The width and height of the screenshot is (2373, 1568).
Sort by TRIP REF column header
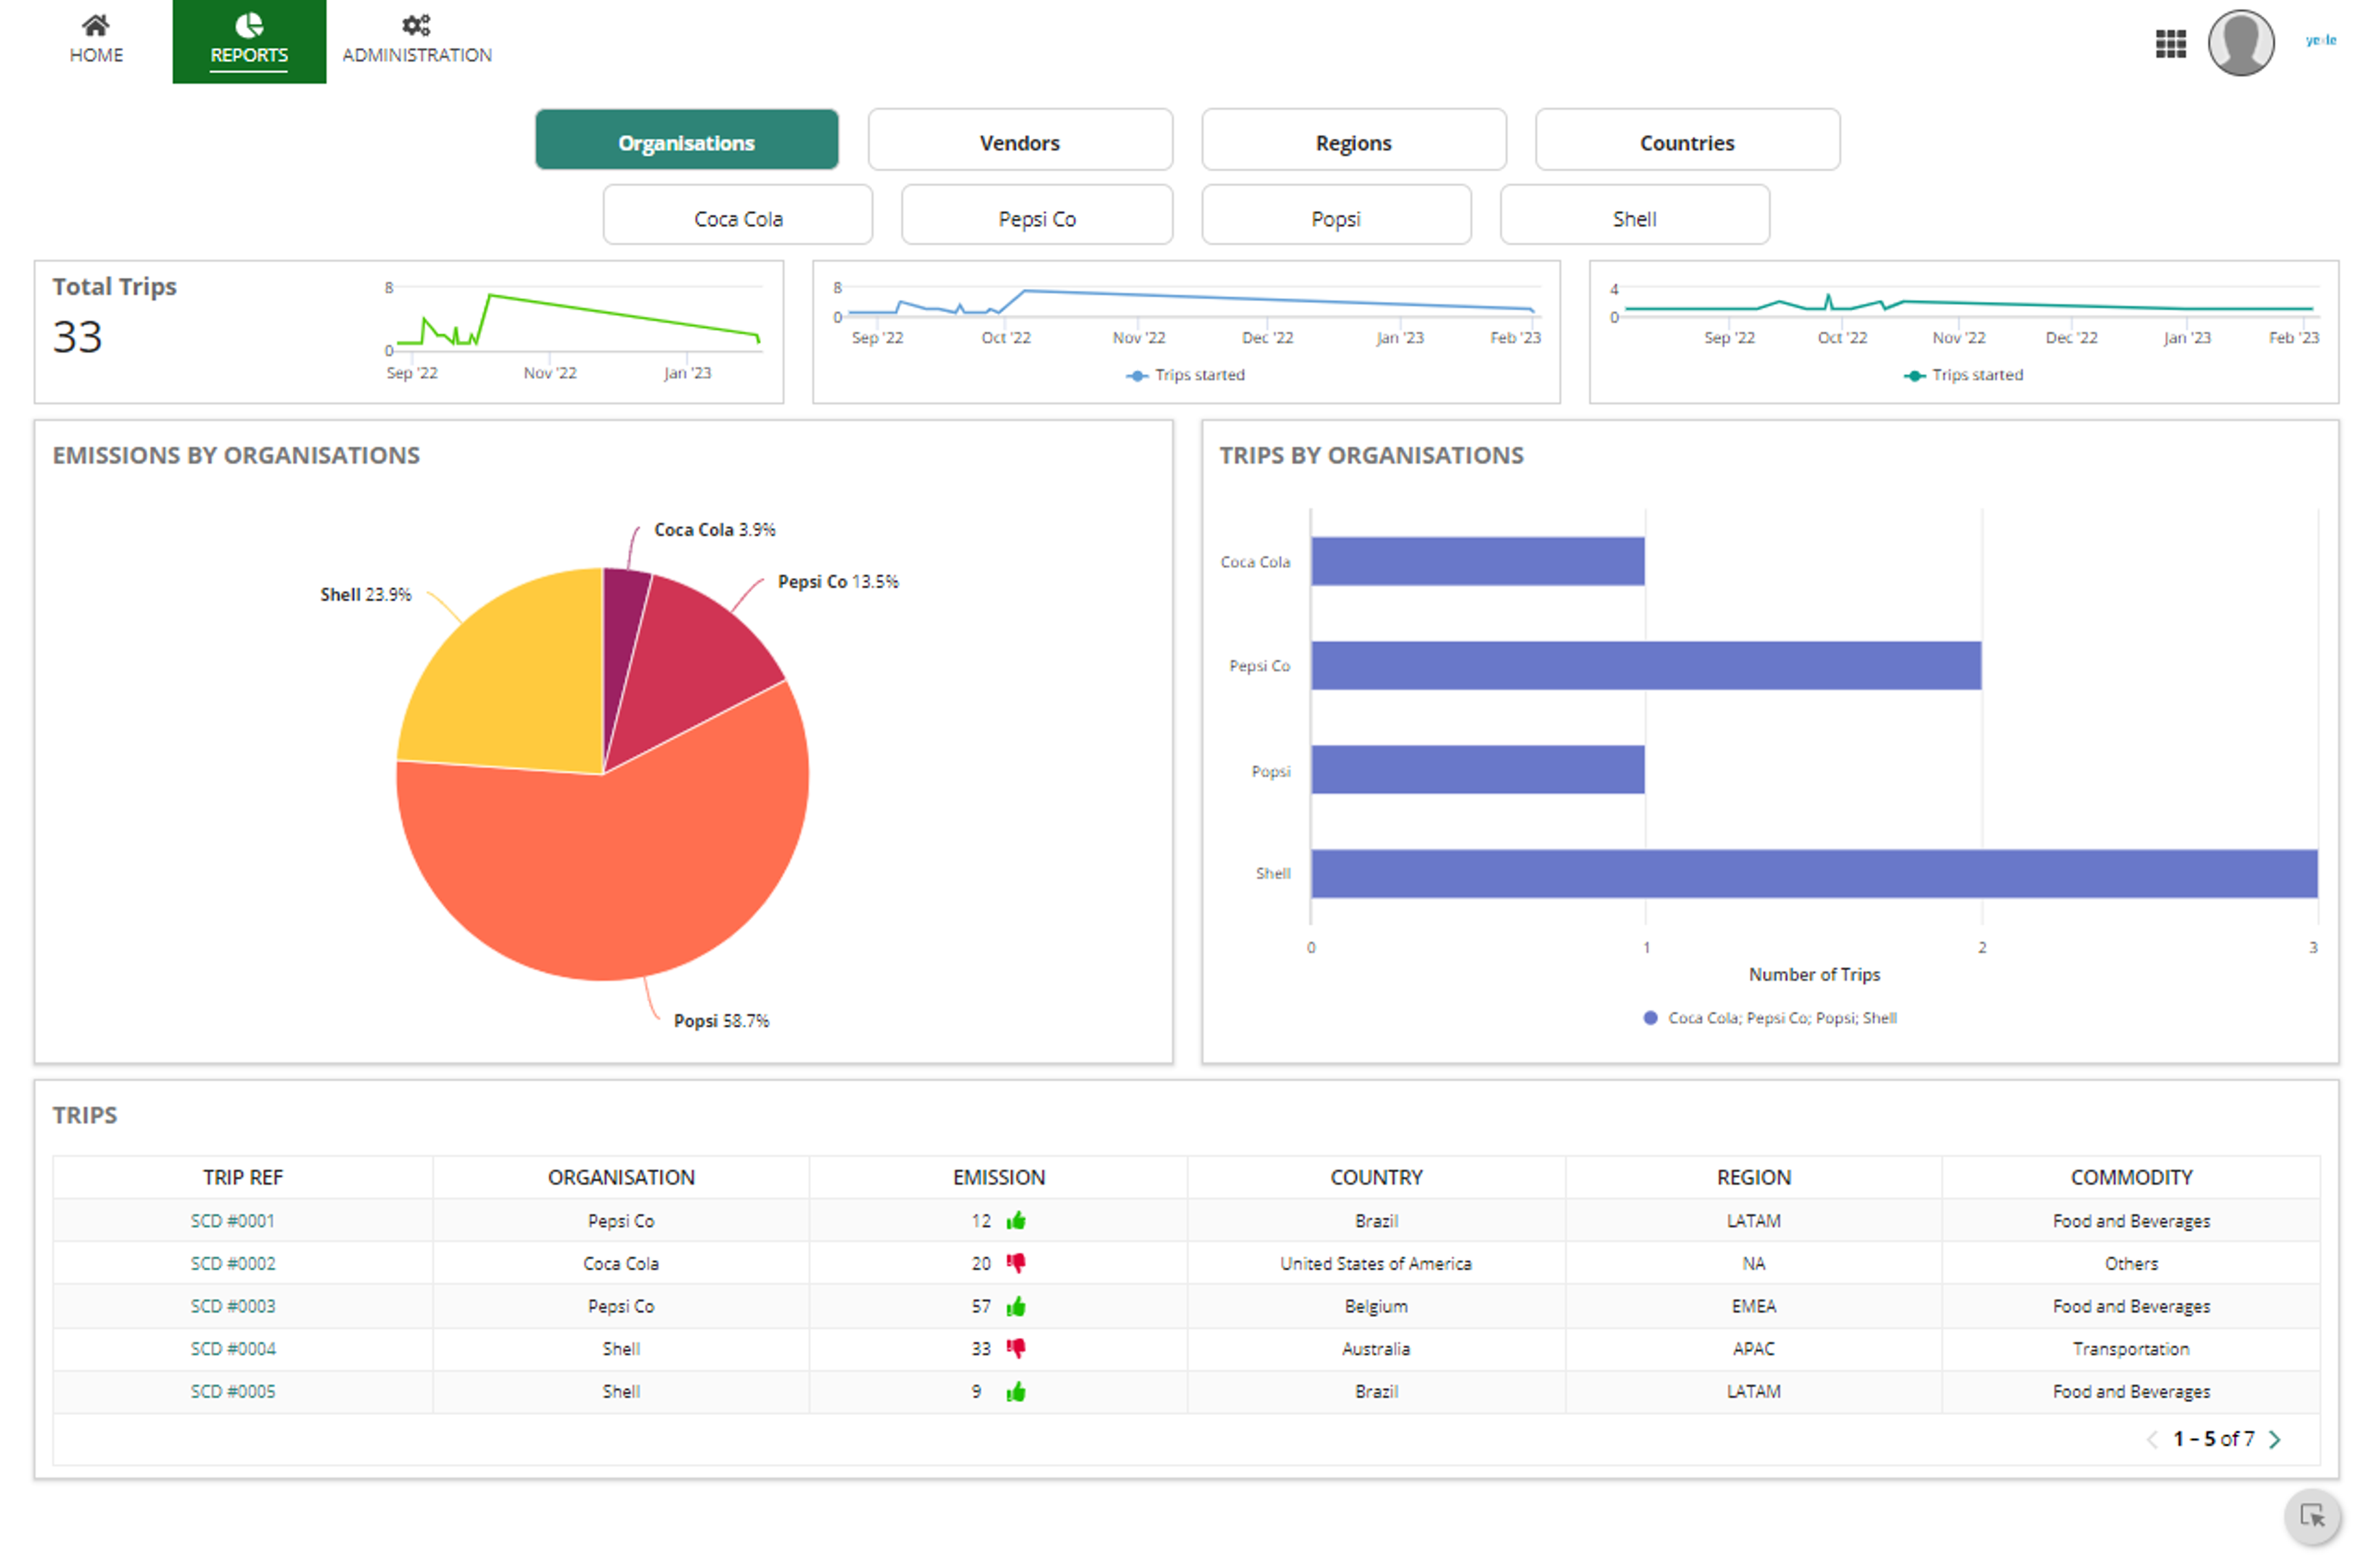pos(243,1178)
